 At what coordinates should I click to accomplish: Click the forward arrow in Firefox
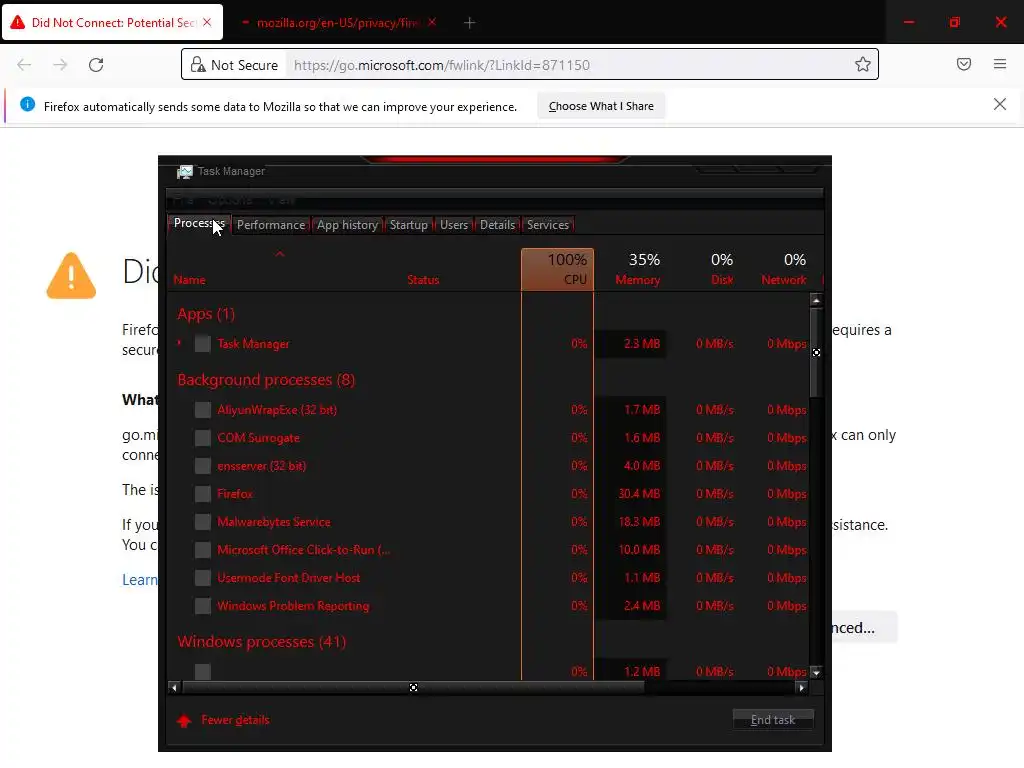click(60, 65)
